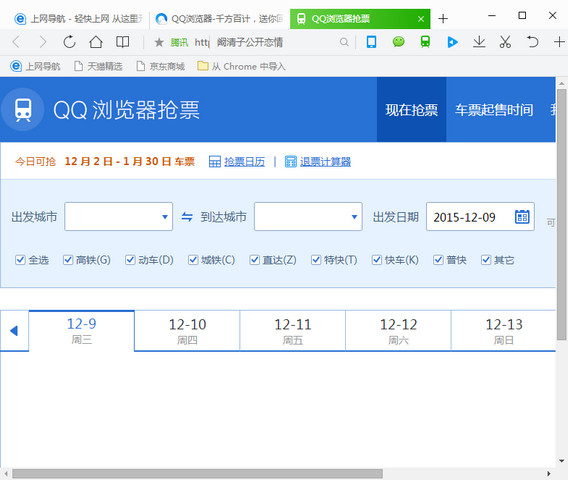Uncheck 高铁(G) train type
Viewport: 568px width, 480px height.
[68, 260]
